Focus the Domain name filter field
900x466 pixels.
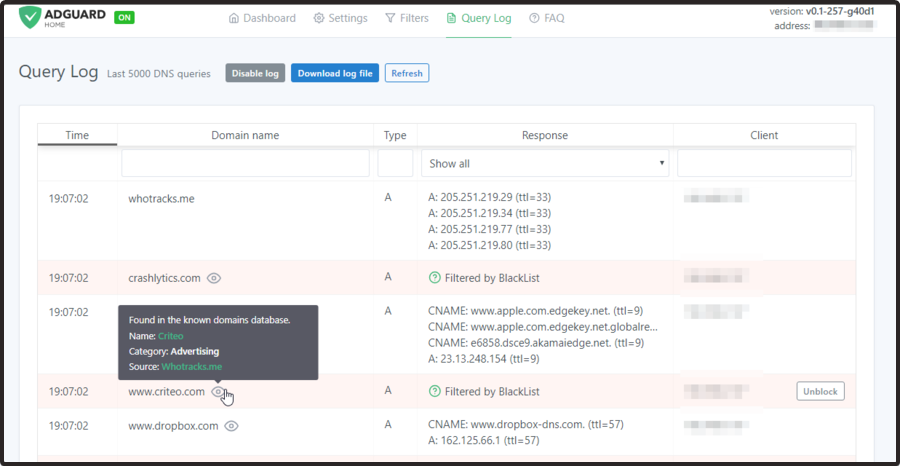245,164
